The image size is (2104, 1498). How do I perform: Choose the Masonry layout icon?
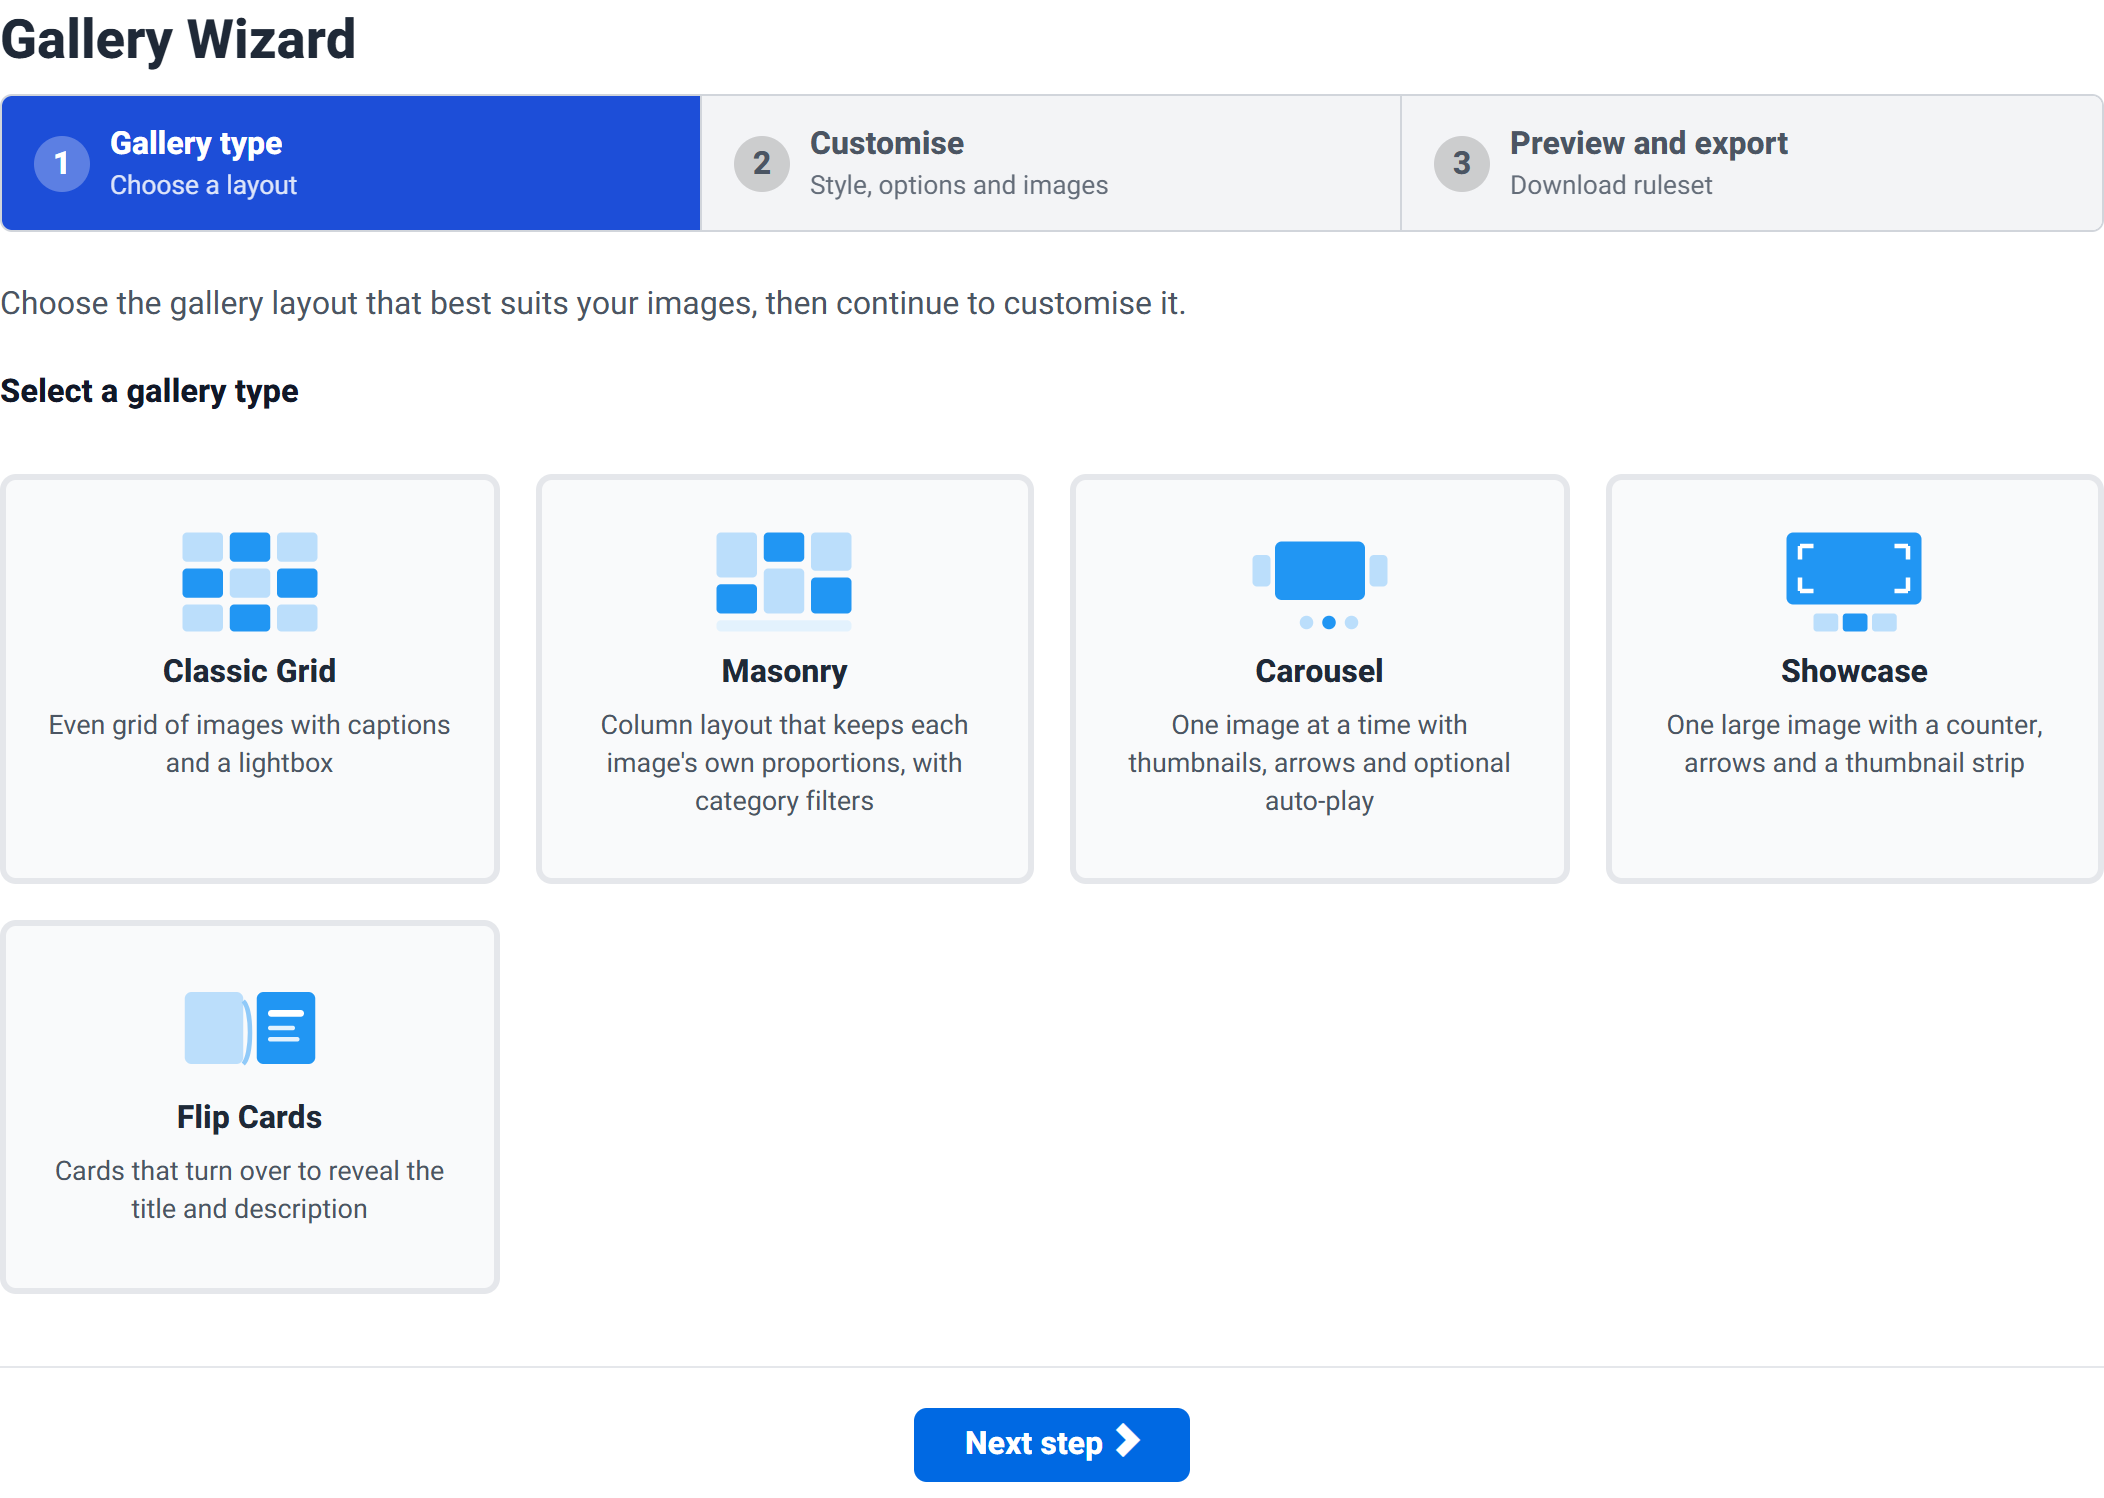click(x=784, y=581)
